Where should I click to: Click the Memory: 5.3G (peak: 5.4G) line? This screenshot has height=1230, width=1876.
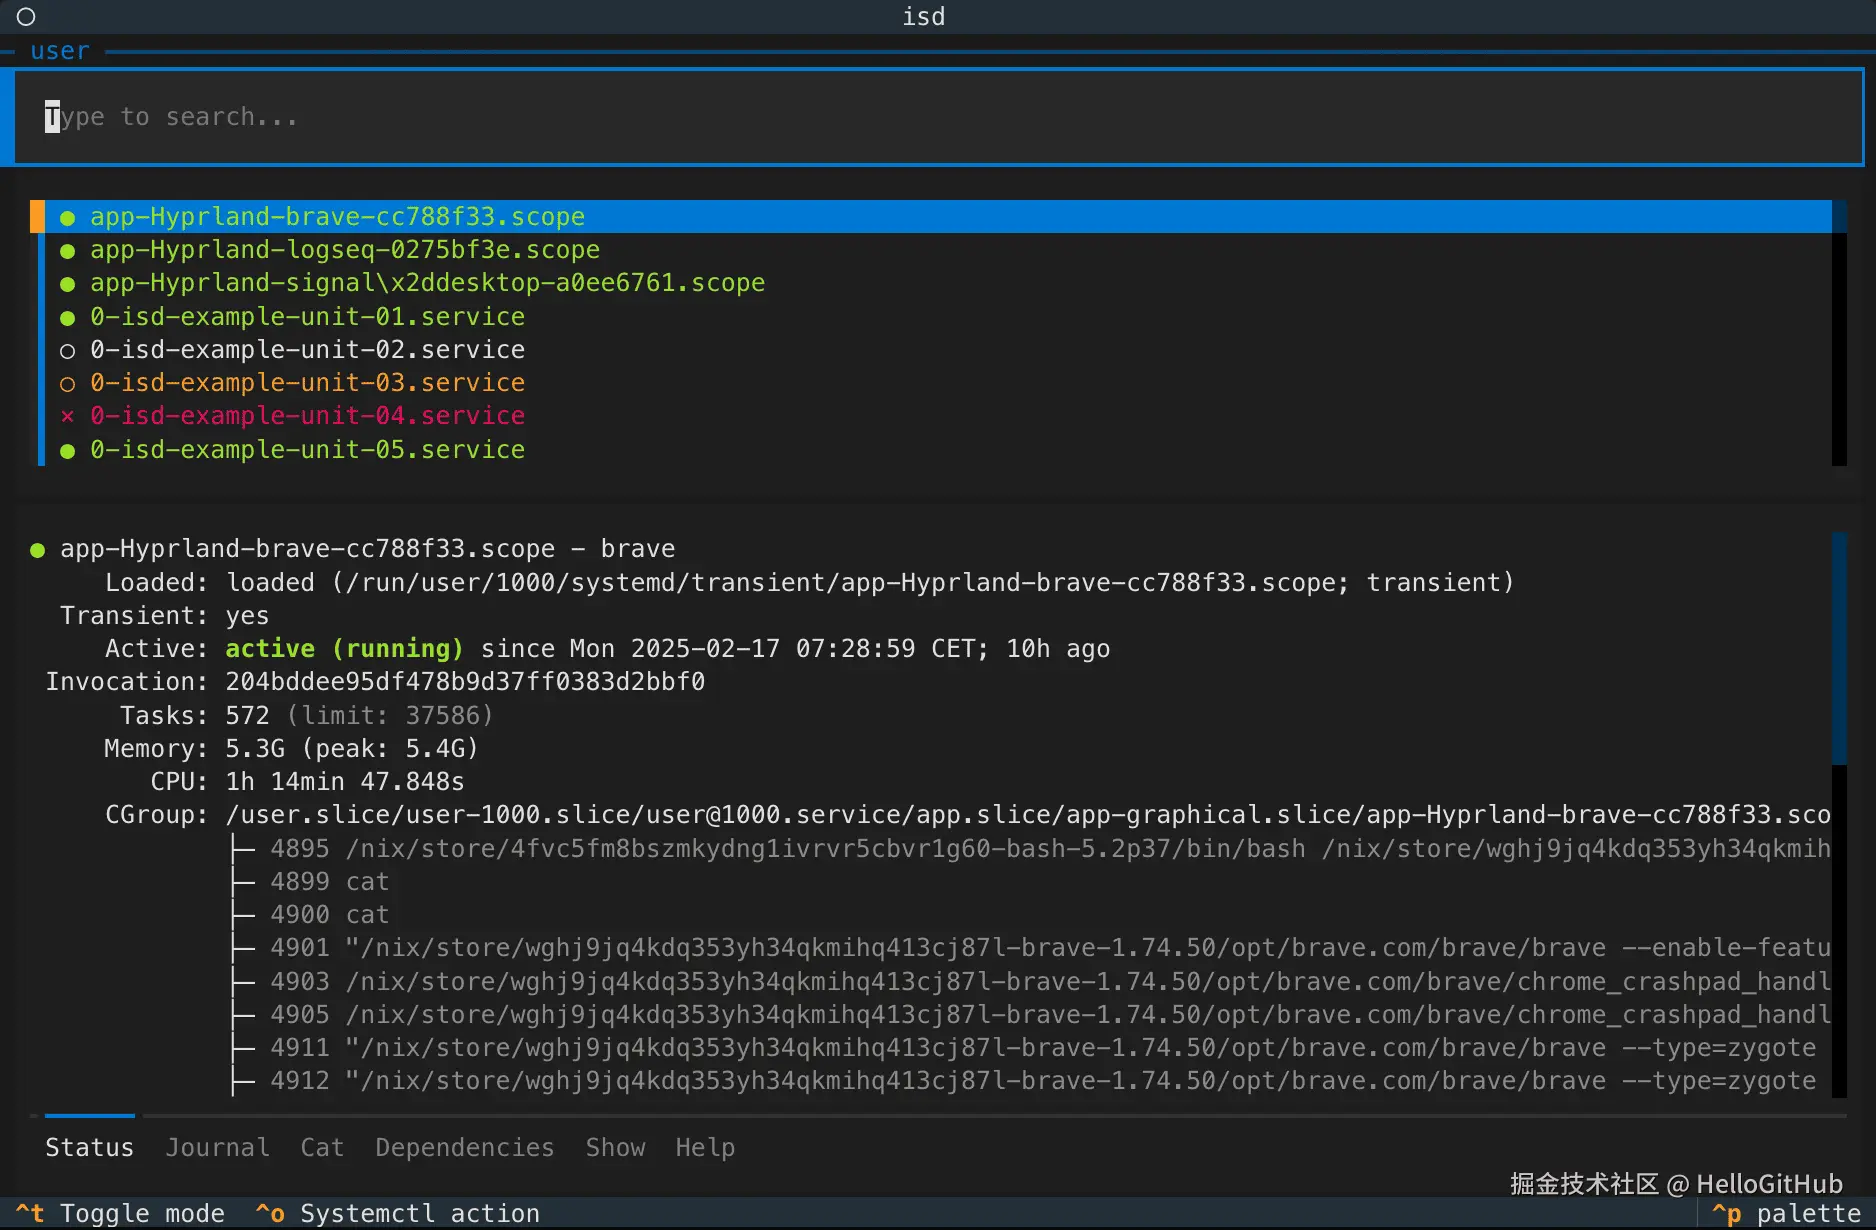[x=292, y=748]
